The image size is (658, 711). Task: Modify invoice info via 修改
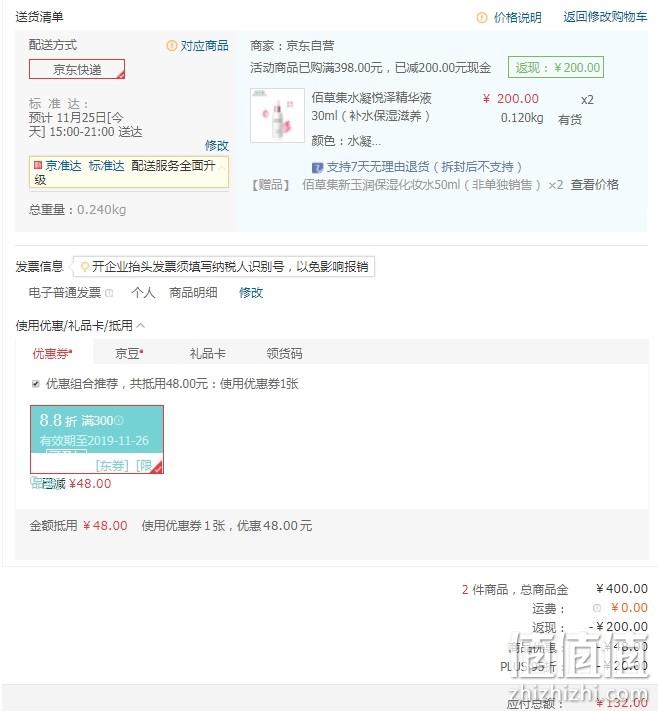251,292
